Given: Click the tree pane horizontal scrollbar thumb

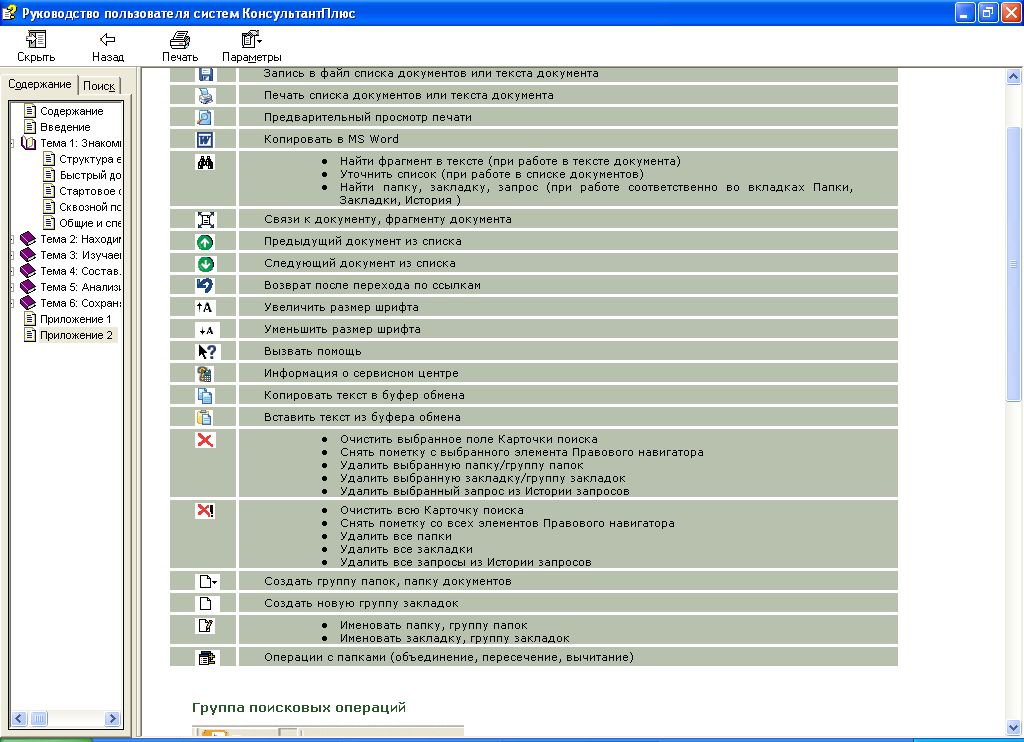Looking at the screenshot, I should point(39,718).
